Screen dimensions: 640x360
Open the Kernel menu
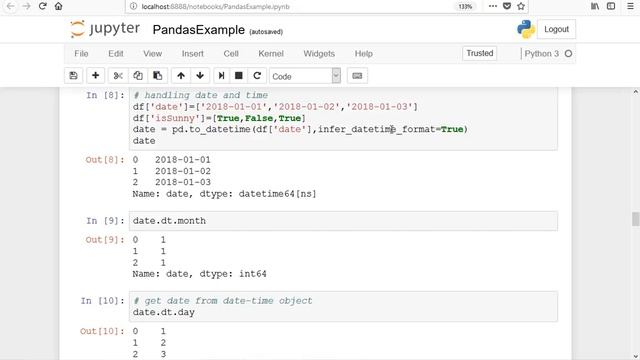[271, 53]
